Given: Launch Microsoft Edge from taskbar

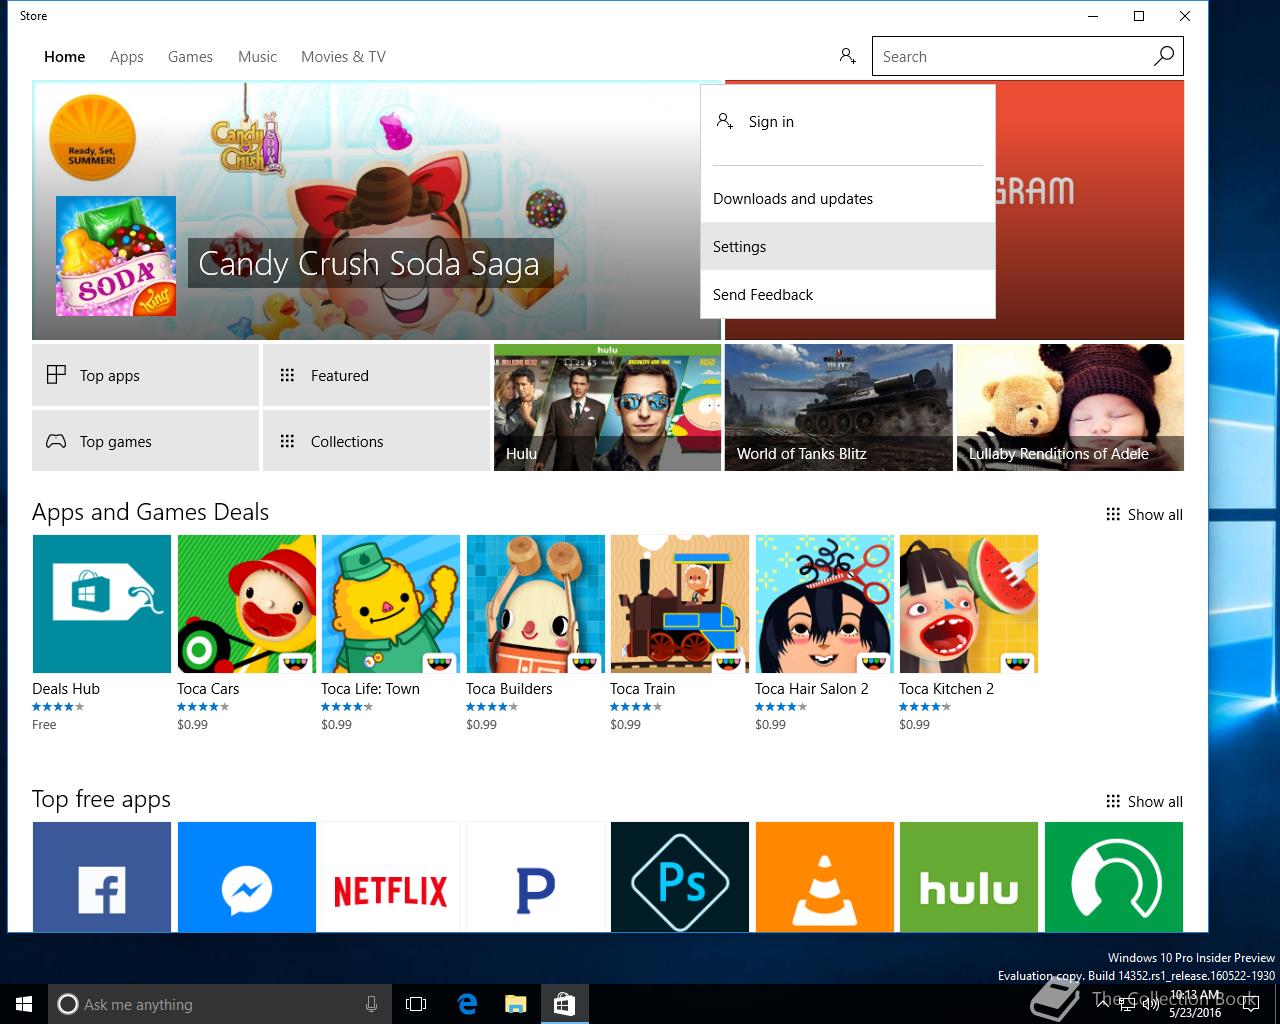Looking at the screenshot, I should (x=467, y=1004).
